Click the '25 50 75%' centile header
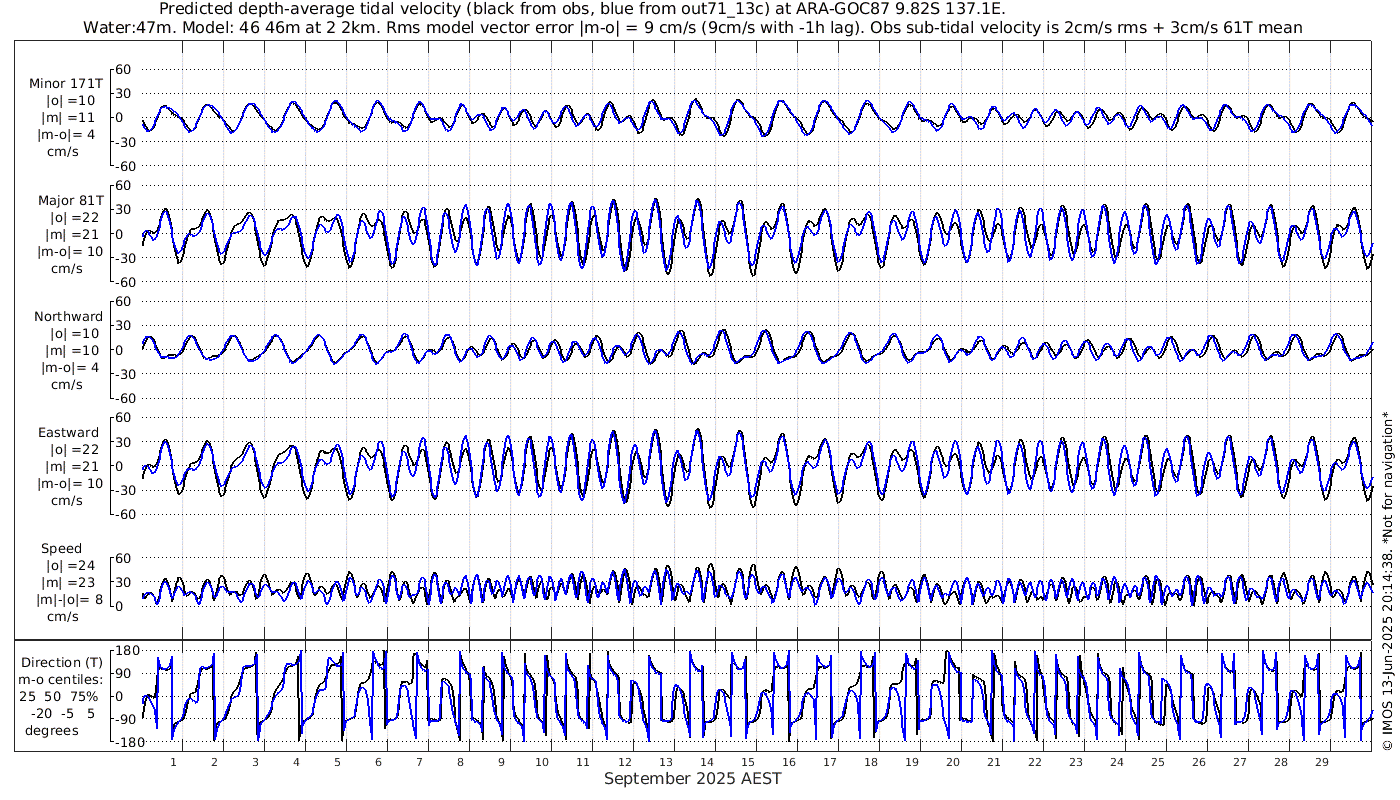1400x800 pixels. [61, 696]
